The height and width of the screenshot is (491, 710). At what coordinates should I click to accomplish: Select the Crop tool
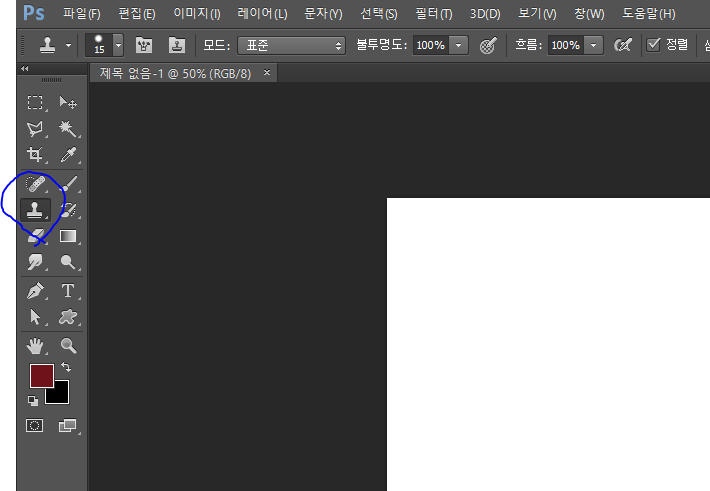click(x=36, y=155)
